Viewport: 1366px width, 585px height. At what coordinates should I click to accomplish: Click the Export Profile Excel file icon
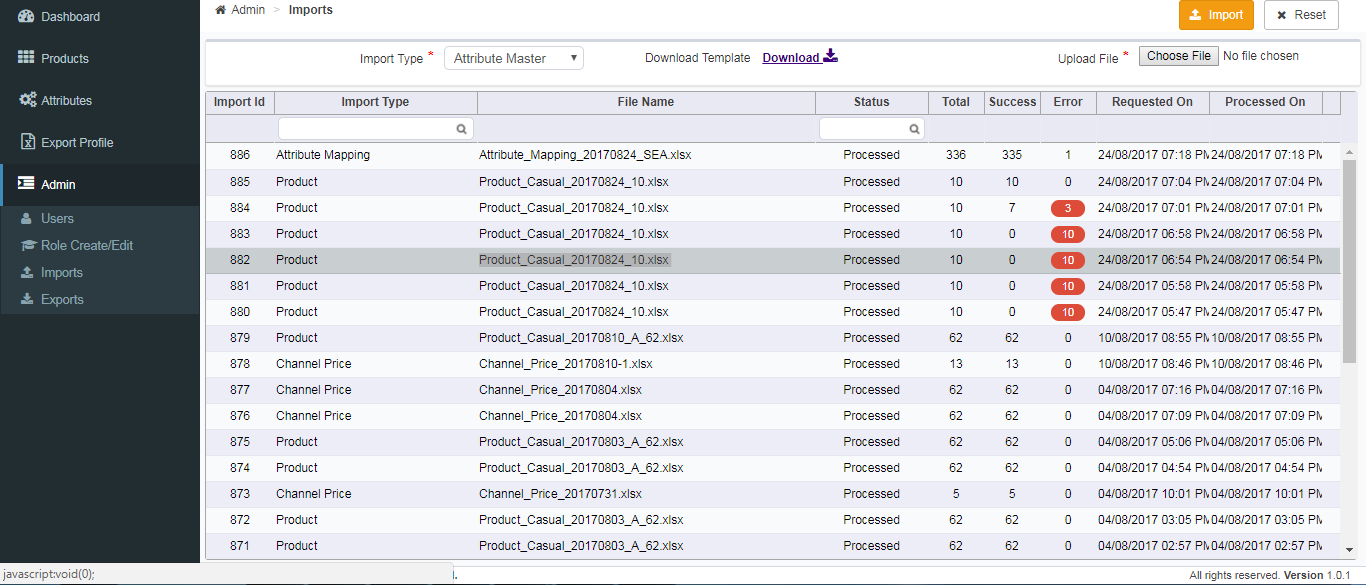tap(27, 142)
